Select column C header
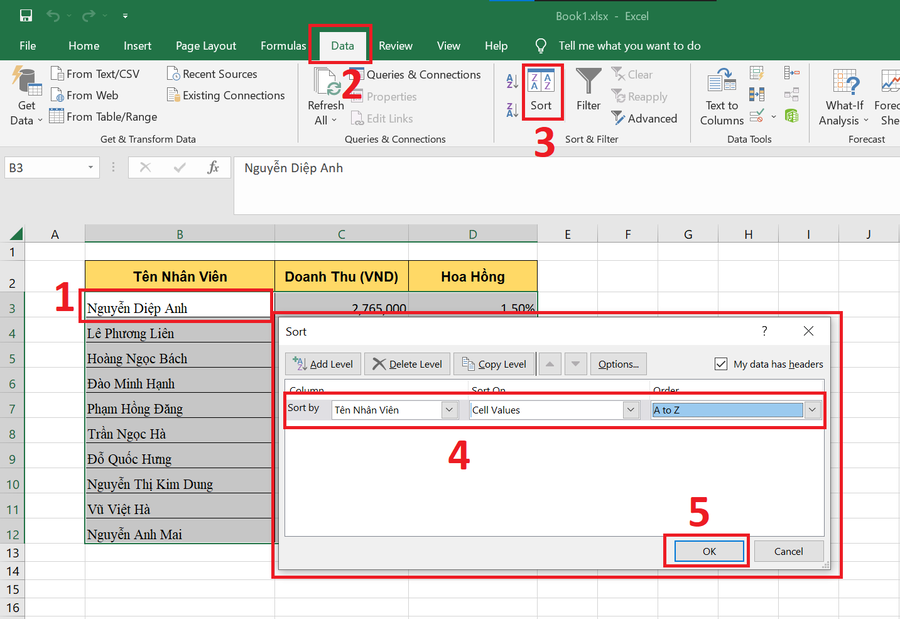Screen dimensions: 900x619 coord(342,234)
